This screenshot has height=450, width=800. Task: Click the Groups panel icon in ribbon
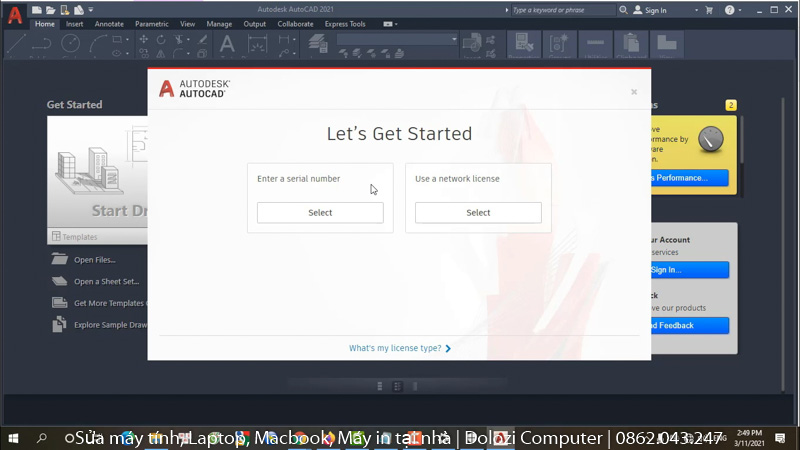pos(559,44)
